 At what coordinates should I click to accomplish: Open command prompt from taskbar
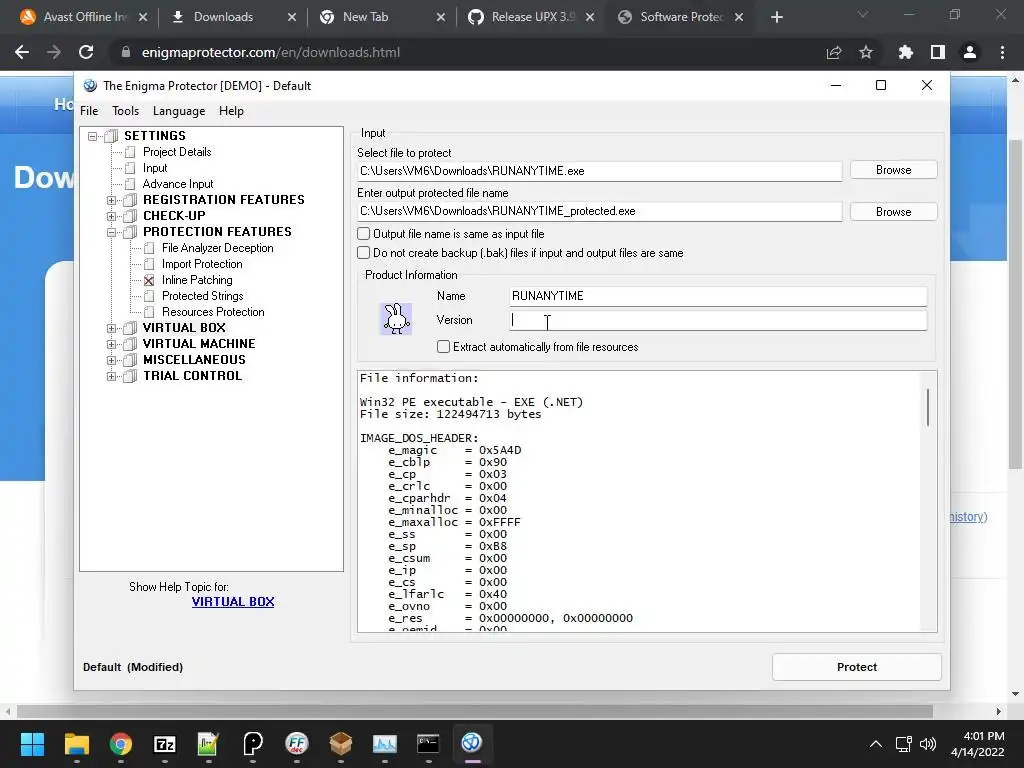click(x=428, y=743)
